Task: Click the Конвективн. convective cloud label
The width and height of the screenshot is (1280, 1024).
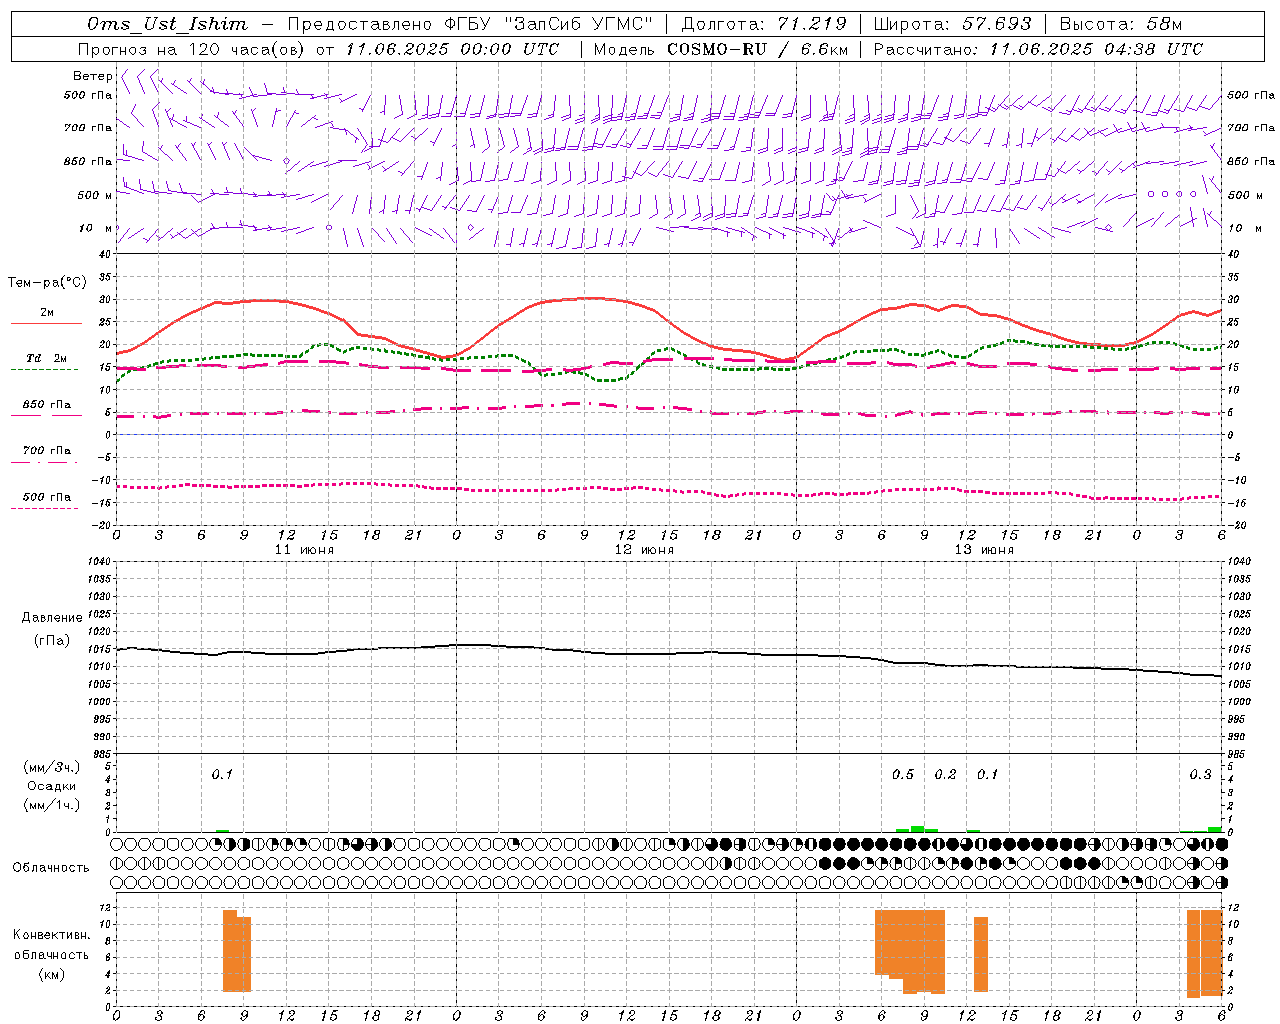Action: pos(52,935)
